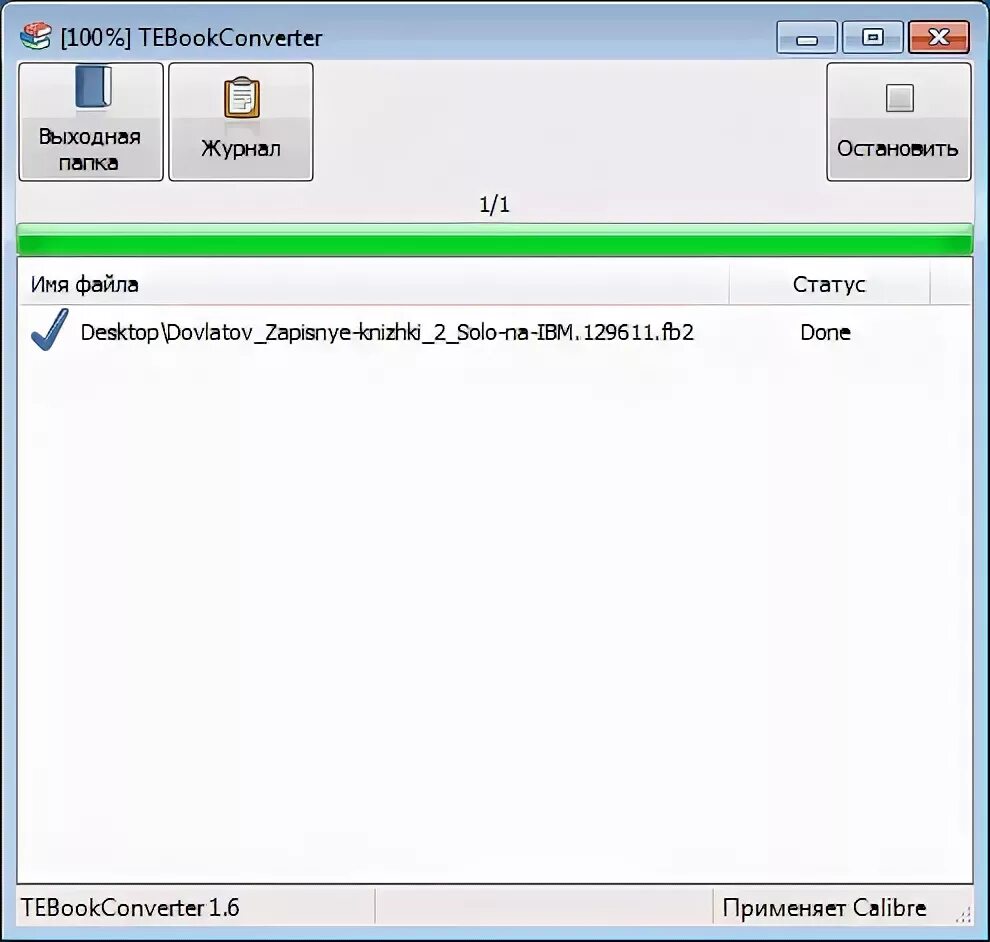The width and height of the screenshot is (990, 942).
Task: Click the clipboard icon above Журнал
Action: point(241,97)
